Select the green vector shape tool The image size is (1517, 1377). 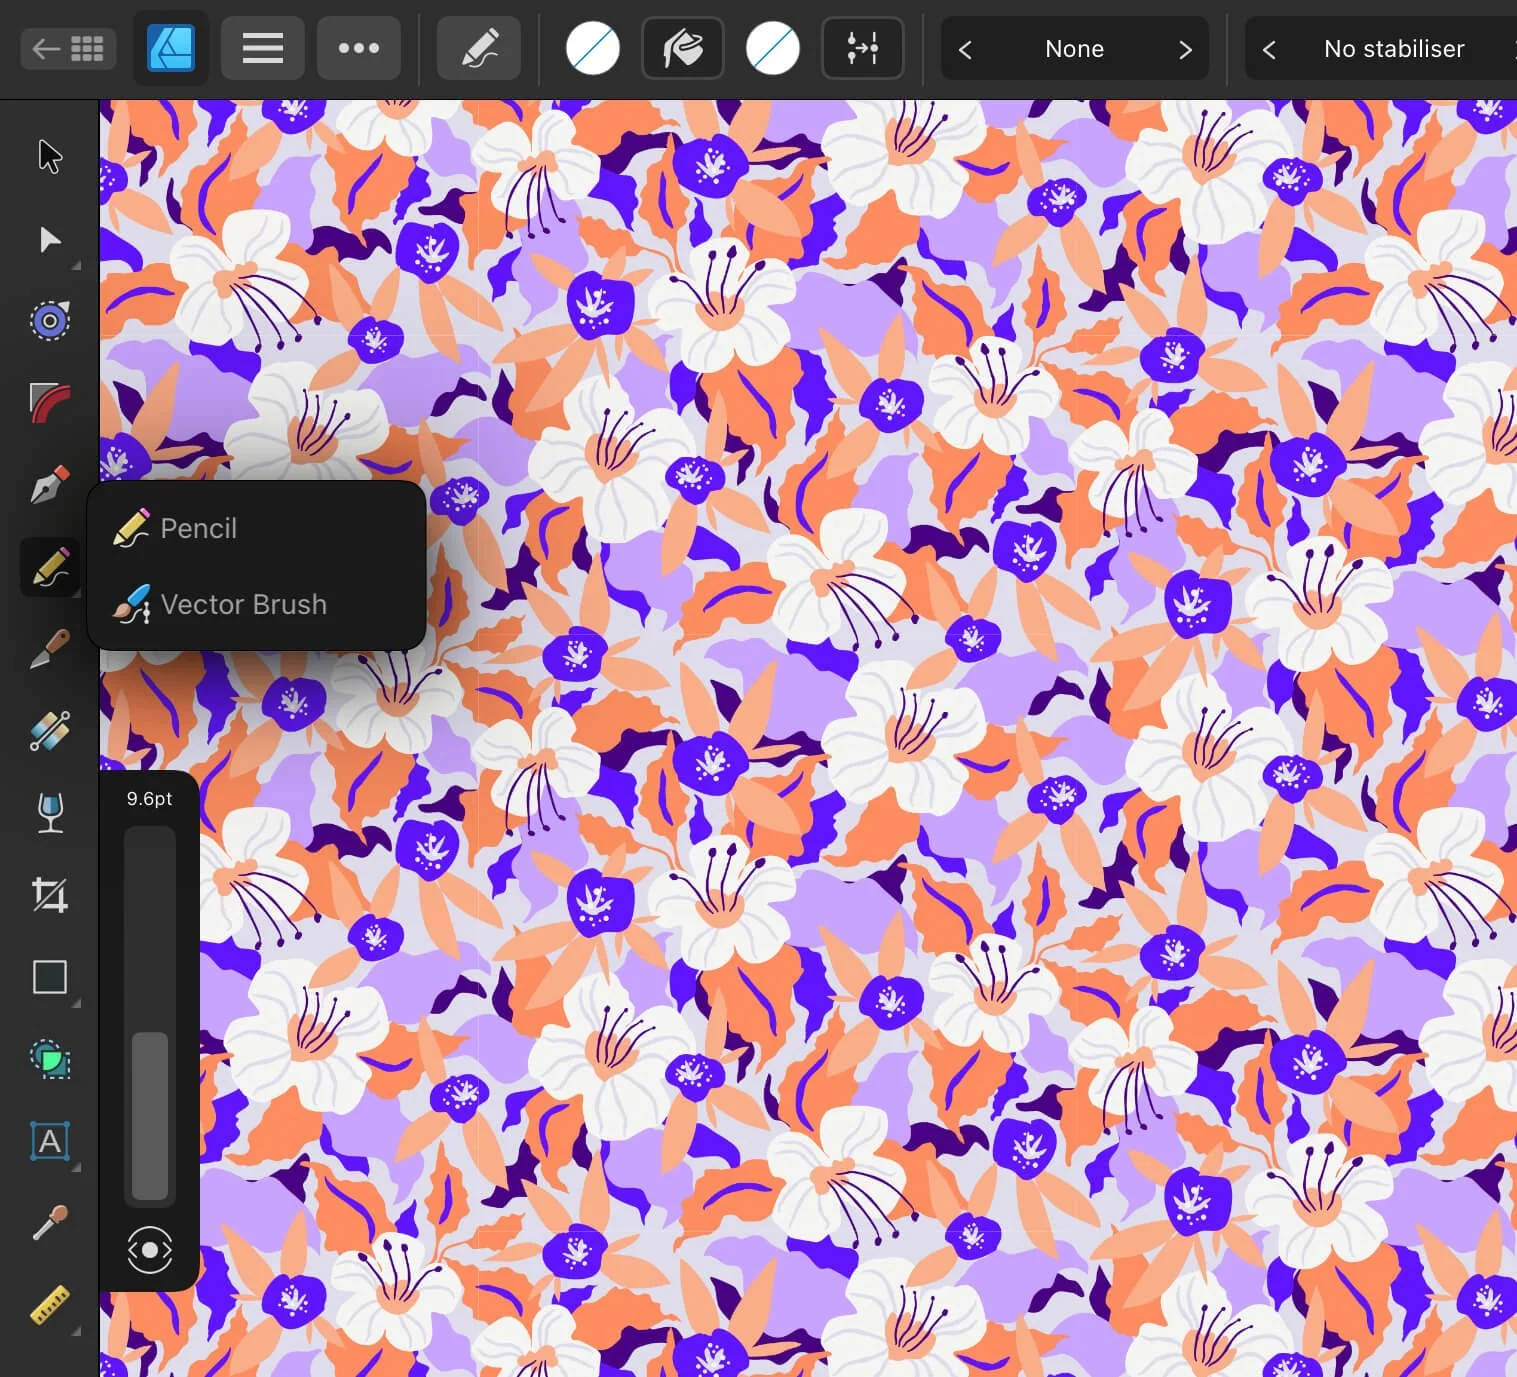[x=49, y=1059]
